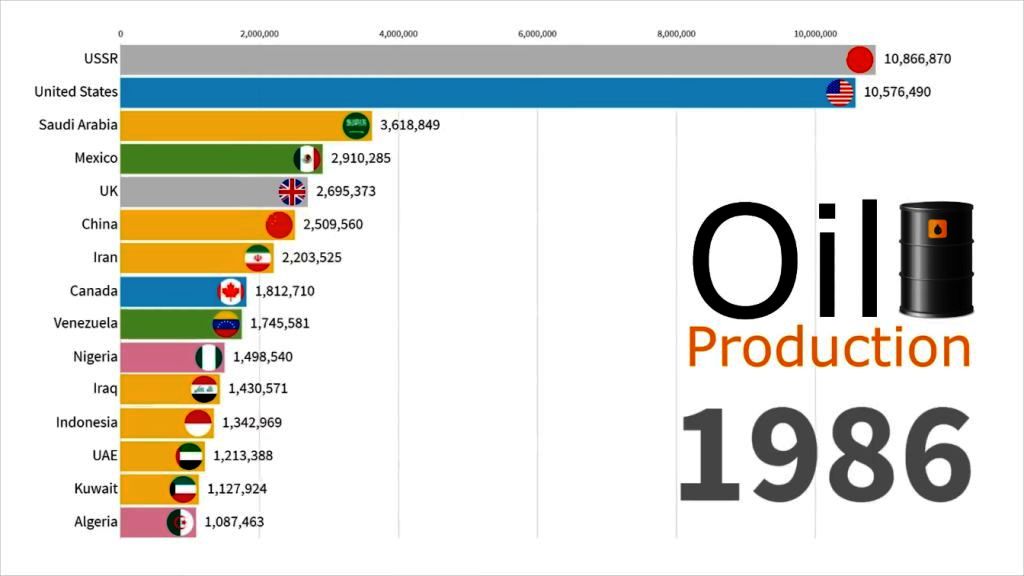Select the Iraq flag icon
The image size is (1024, 576).
point(204,389)
